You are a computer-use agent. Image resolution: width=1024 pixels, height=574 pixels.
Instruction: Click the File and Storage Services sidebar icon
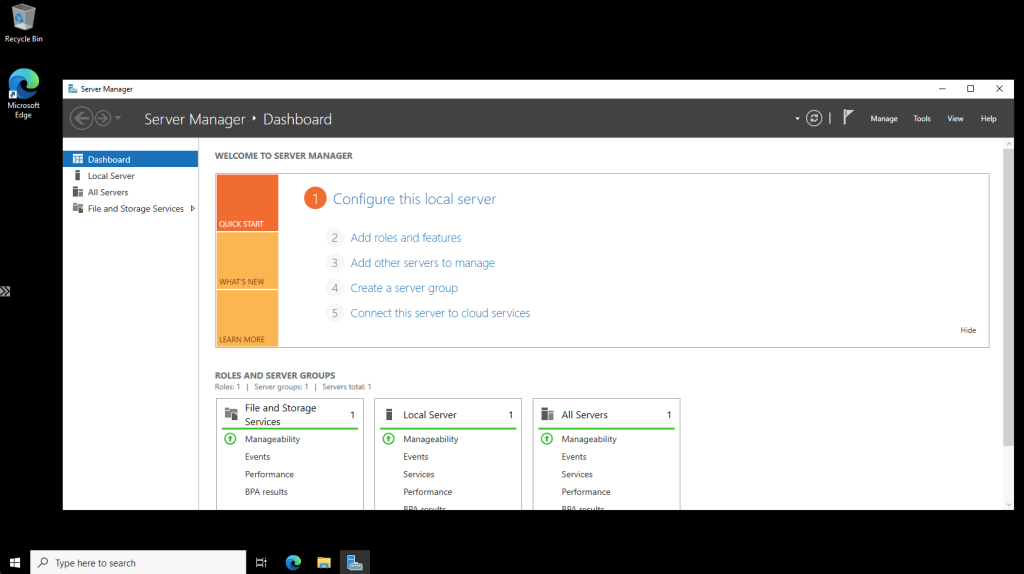pyautogui.click(x=78, y=208)
